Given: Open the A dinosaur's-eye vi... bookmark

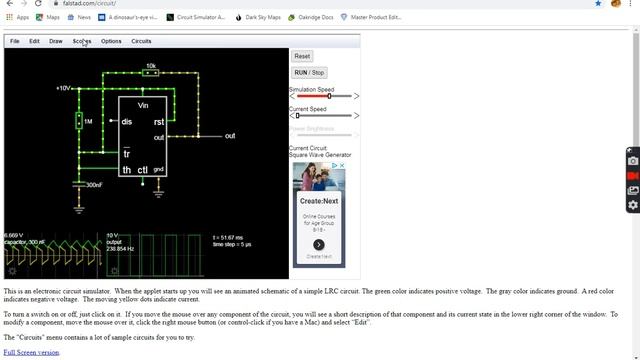Looking at the screenshot, I should click(x=128, y=17).
